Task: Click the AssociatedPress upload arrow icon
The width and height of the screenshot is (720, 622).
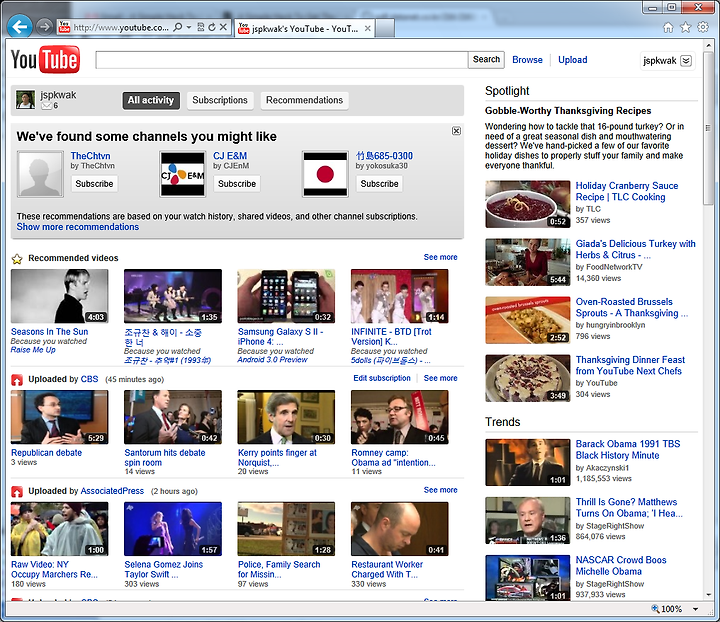Action: pyautogui.click(x=17, y=492)
